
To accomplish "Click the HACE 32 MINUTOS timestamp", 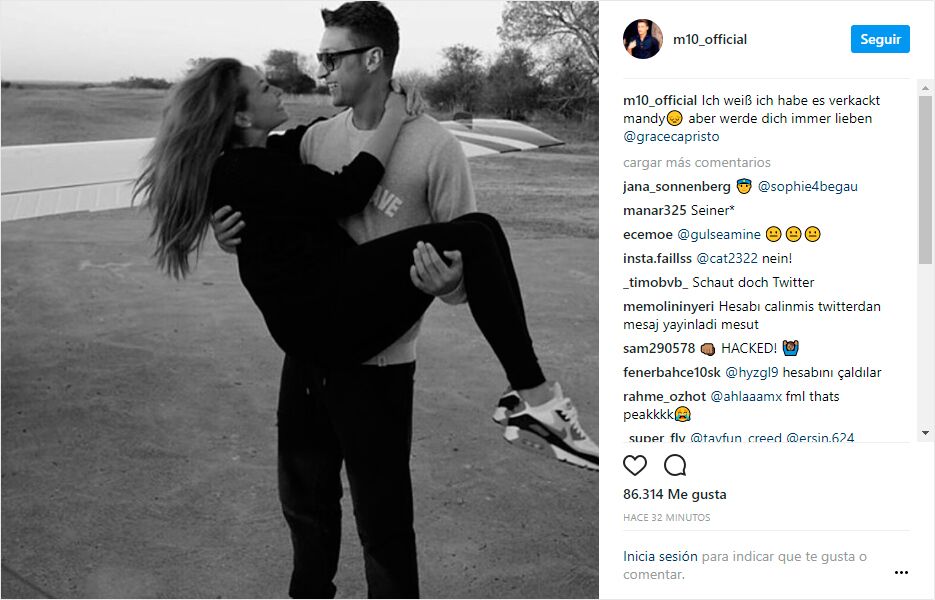I will (667, 518).
